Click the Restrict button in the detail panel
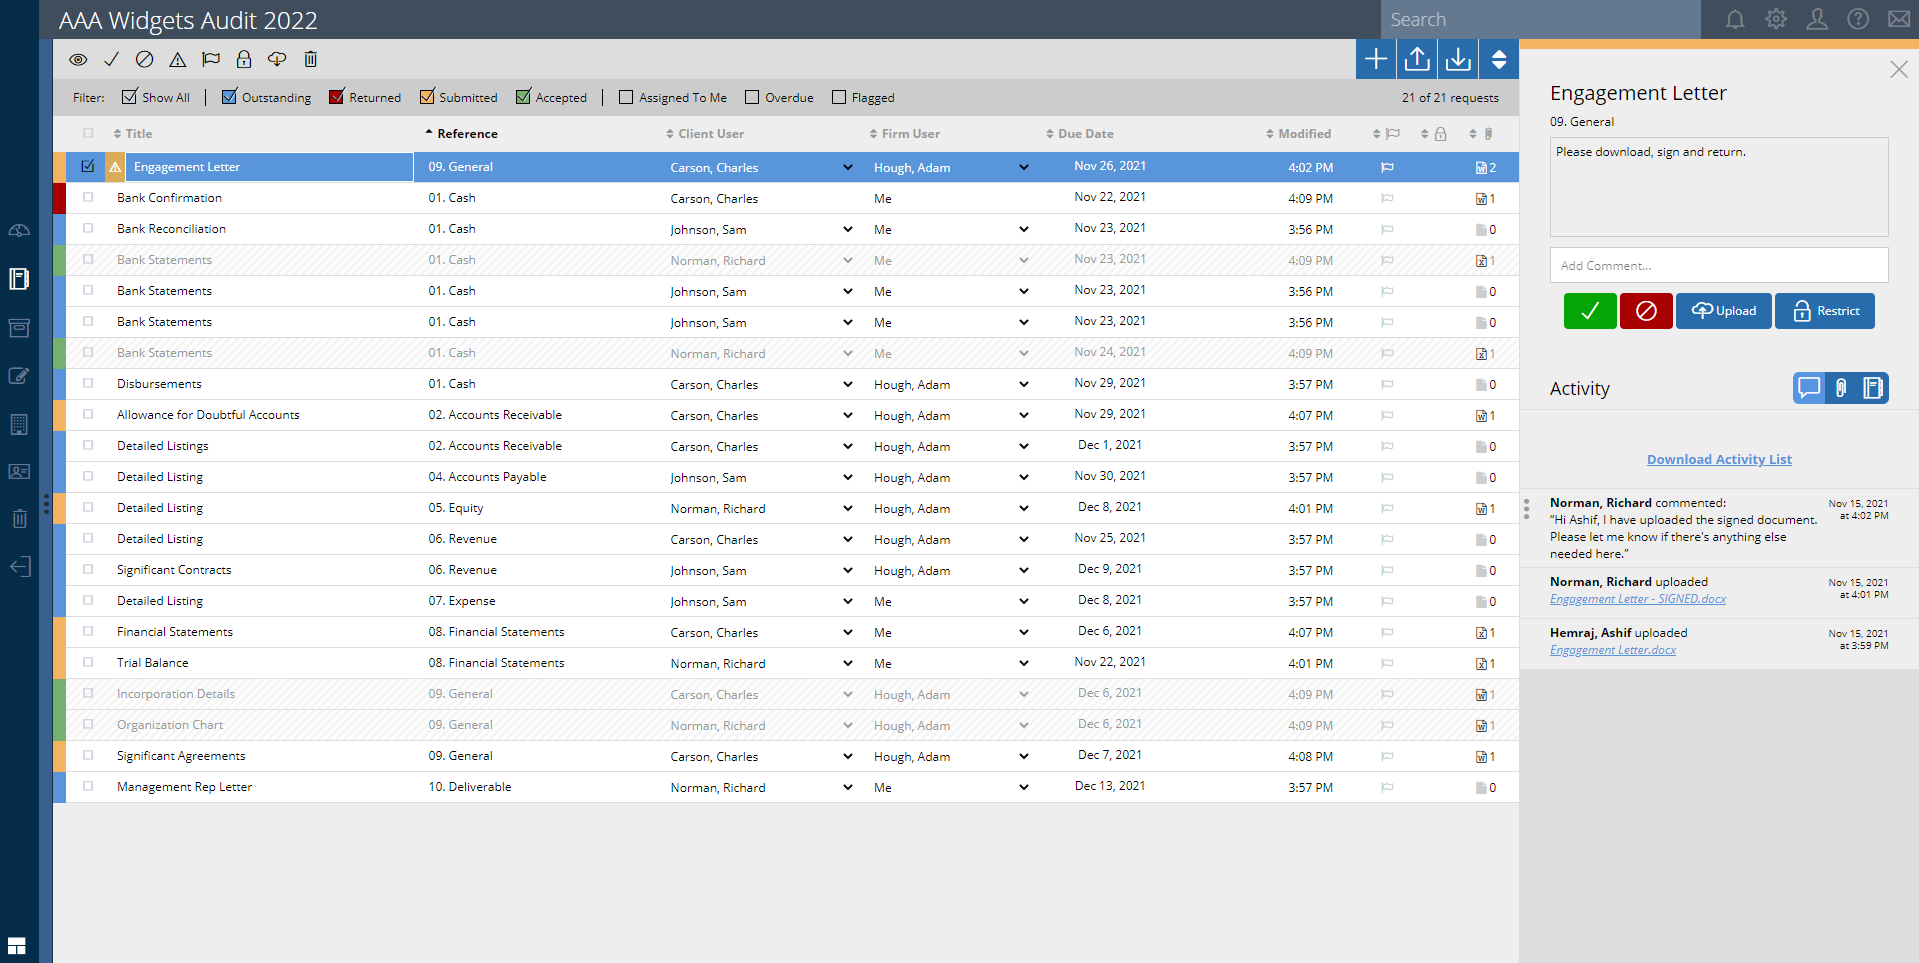Viewport: 1919px width, 963px height. pos(1824,310)
